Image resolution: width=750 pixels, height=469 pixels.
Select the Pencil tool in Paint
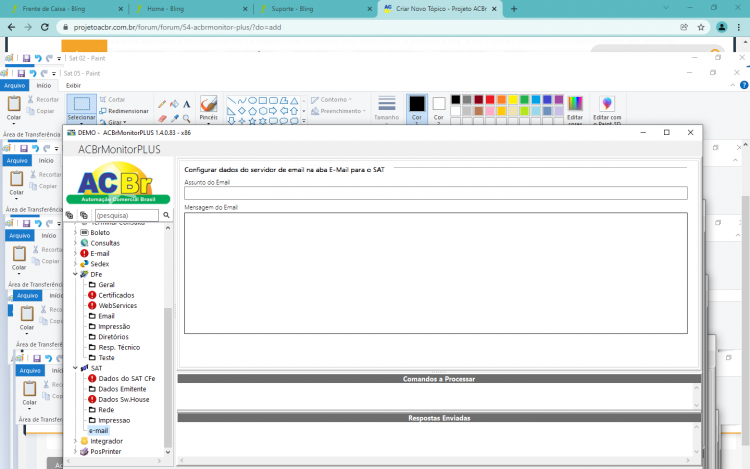162,104
